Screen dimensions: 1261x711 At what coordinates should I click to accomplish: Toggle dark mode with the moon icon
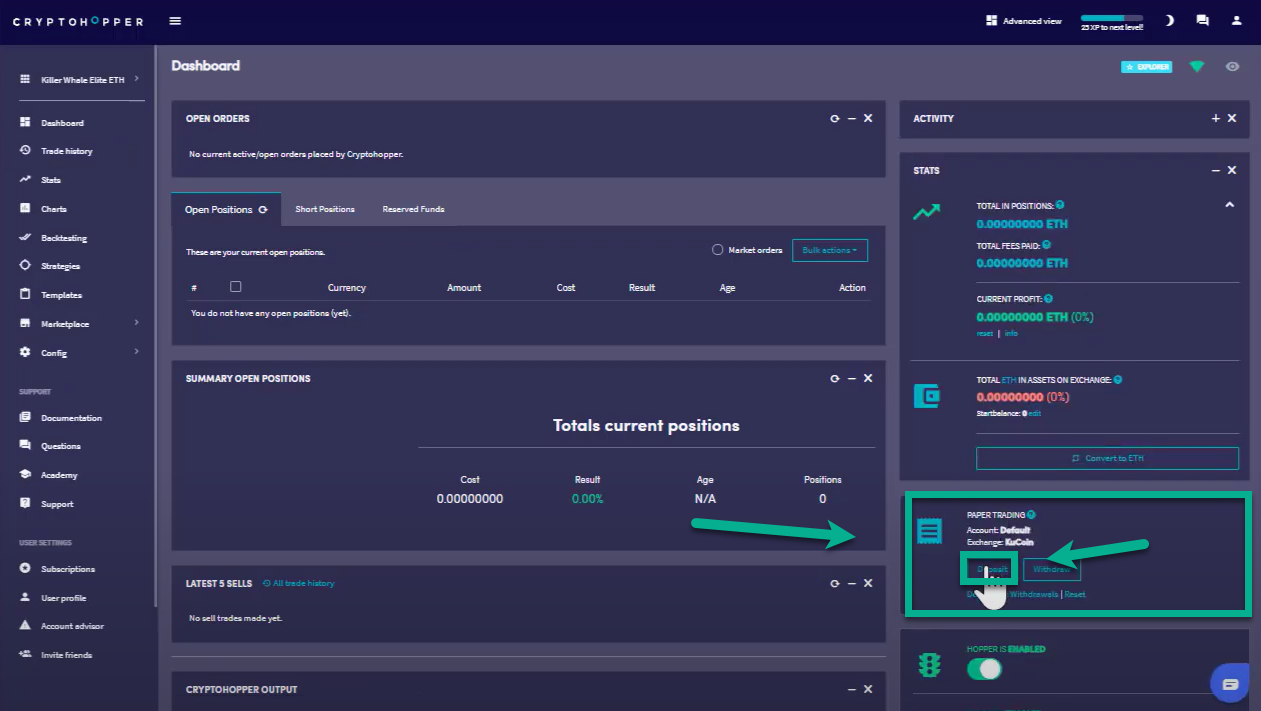tap(1169, 21)
